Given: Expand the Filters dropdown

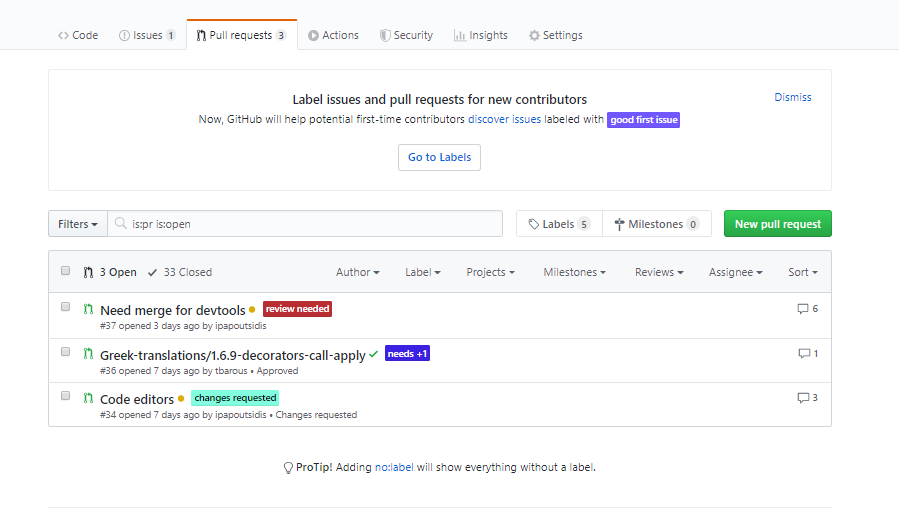Looking at the screenshot, I should pyautogui.click(x=77, y=224).
